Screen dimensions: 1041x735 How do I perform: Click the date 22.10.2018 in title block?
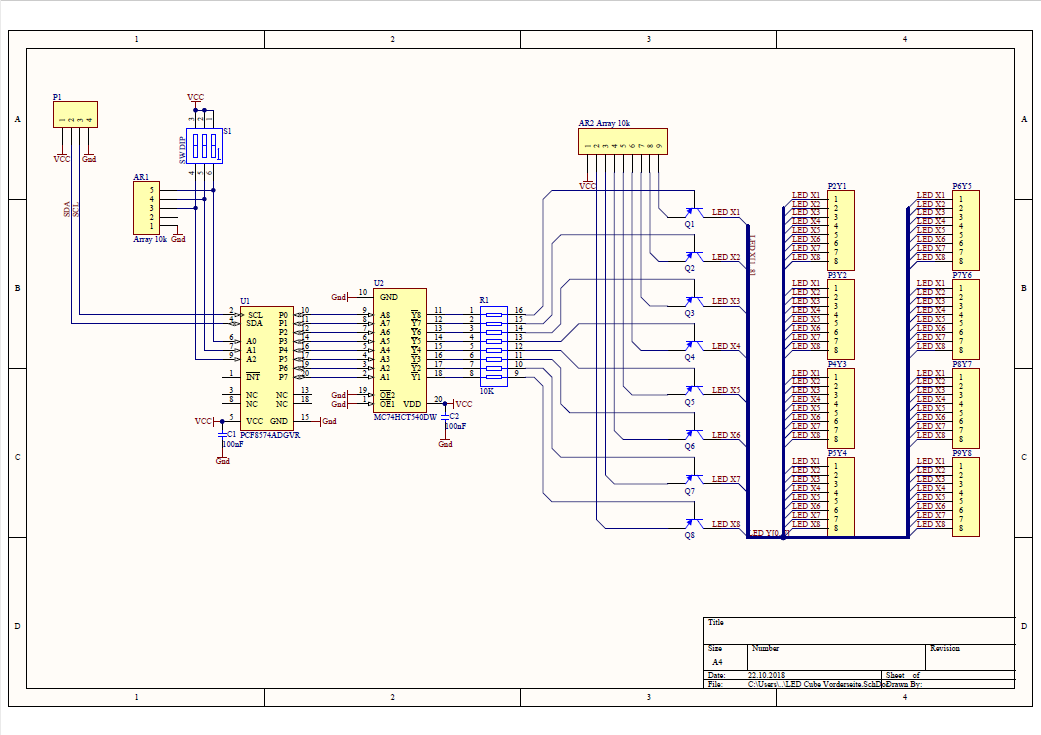point(766,675)
